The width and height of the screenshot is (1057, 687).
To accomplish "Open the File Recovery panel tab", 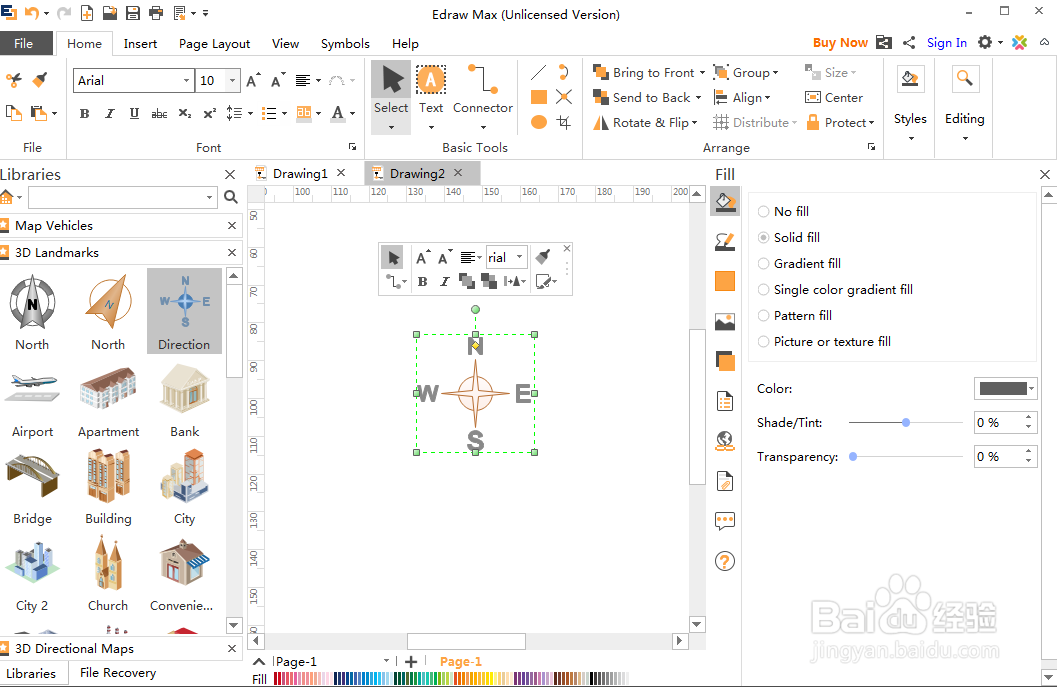I will click(x=118, y=672).
